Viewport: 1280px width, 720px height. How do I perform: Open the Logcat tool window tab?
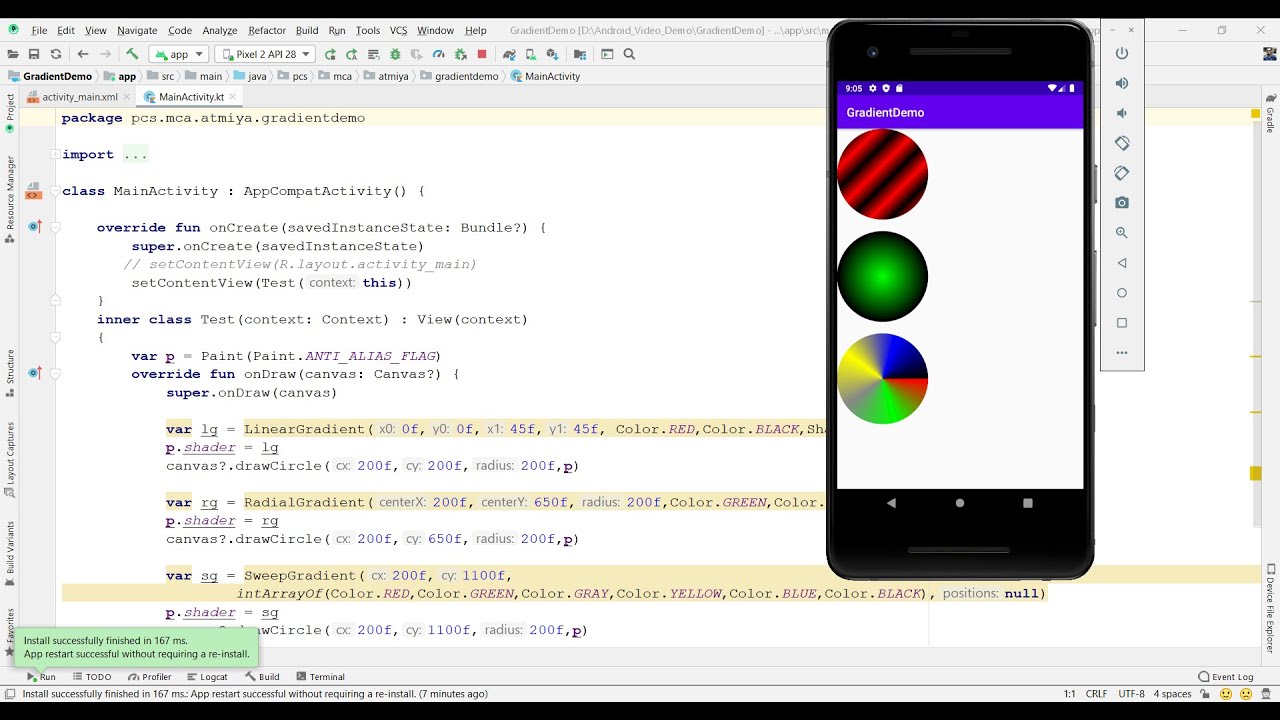tap(207, 677)
